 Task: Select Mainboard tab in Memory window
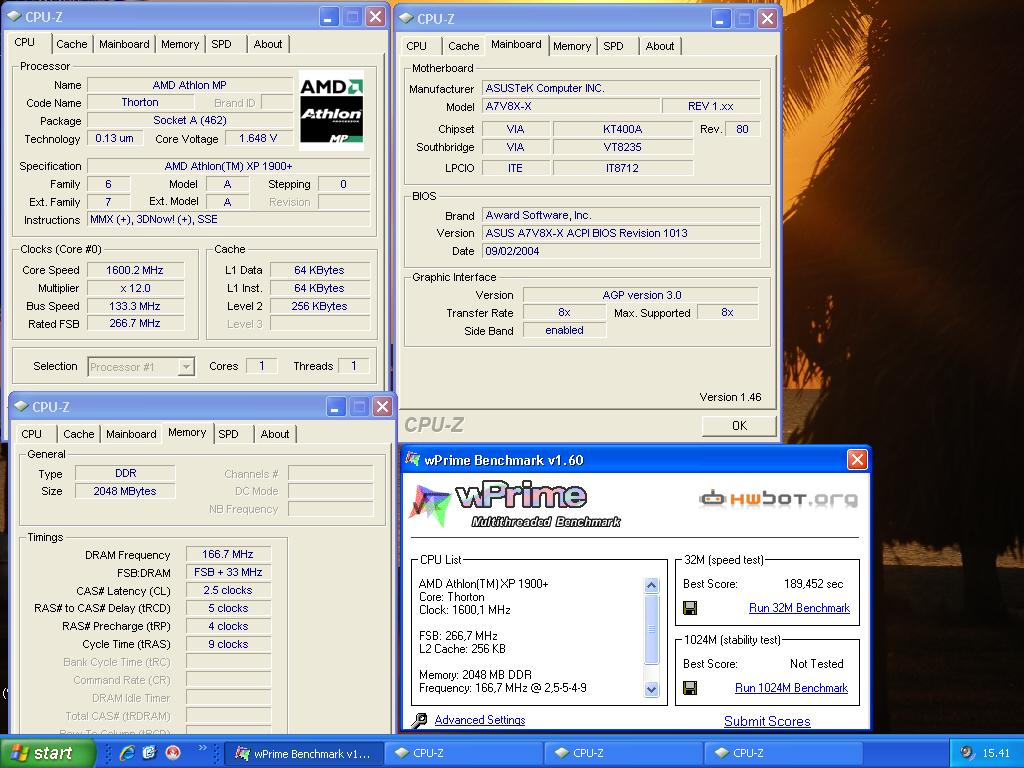tap(131, 434)
